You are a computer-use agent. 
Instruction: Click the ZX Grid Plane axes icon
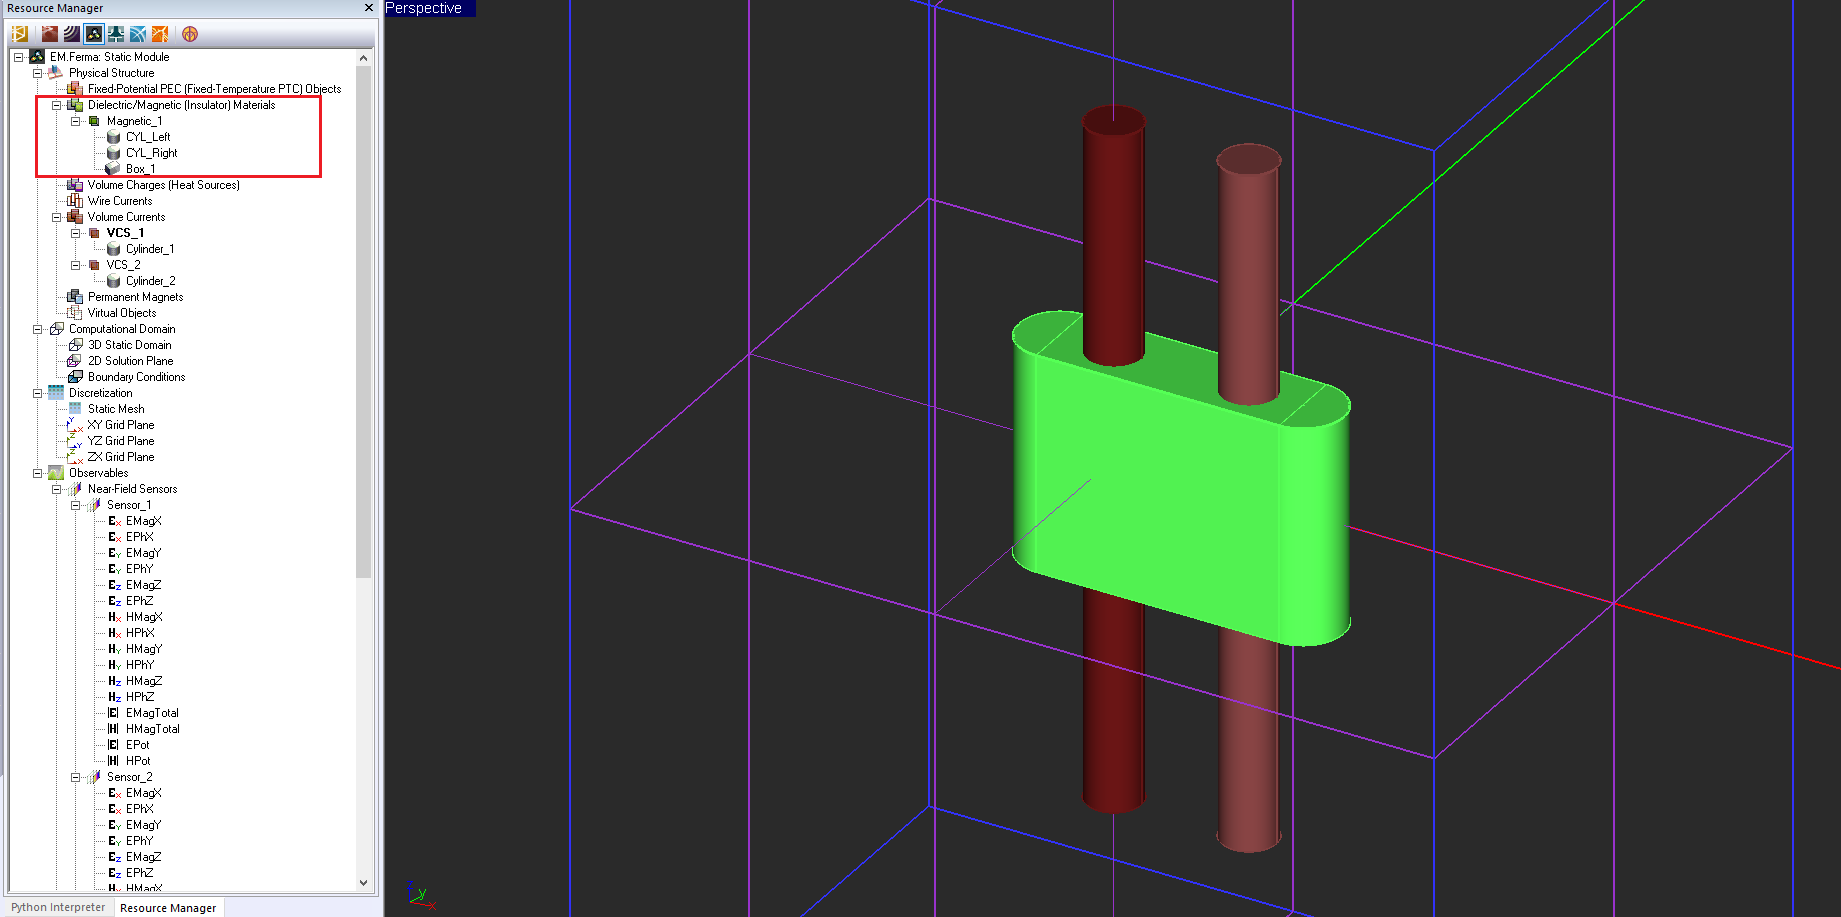pyautogui.click(x=75, y=457)
